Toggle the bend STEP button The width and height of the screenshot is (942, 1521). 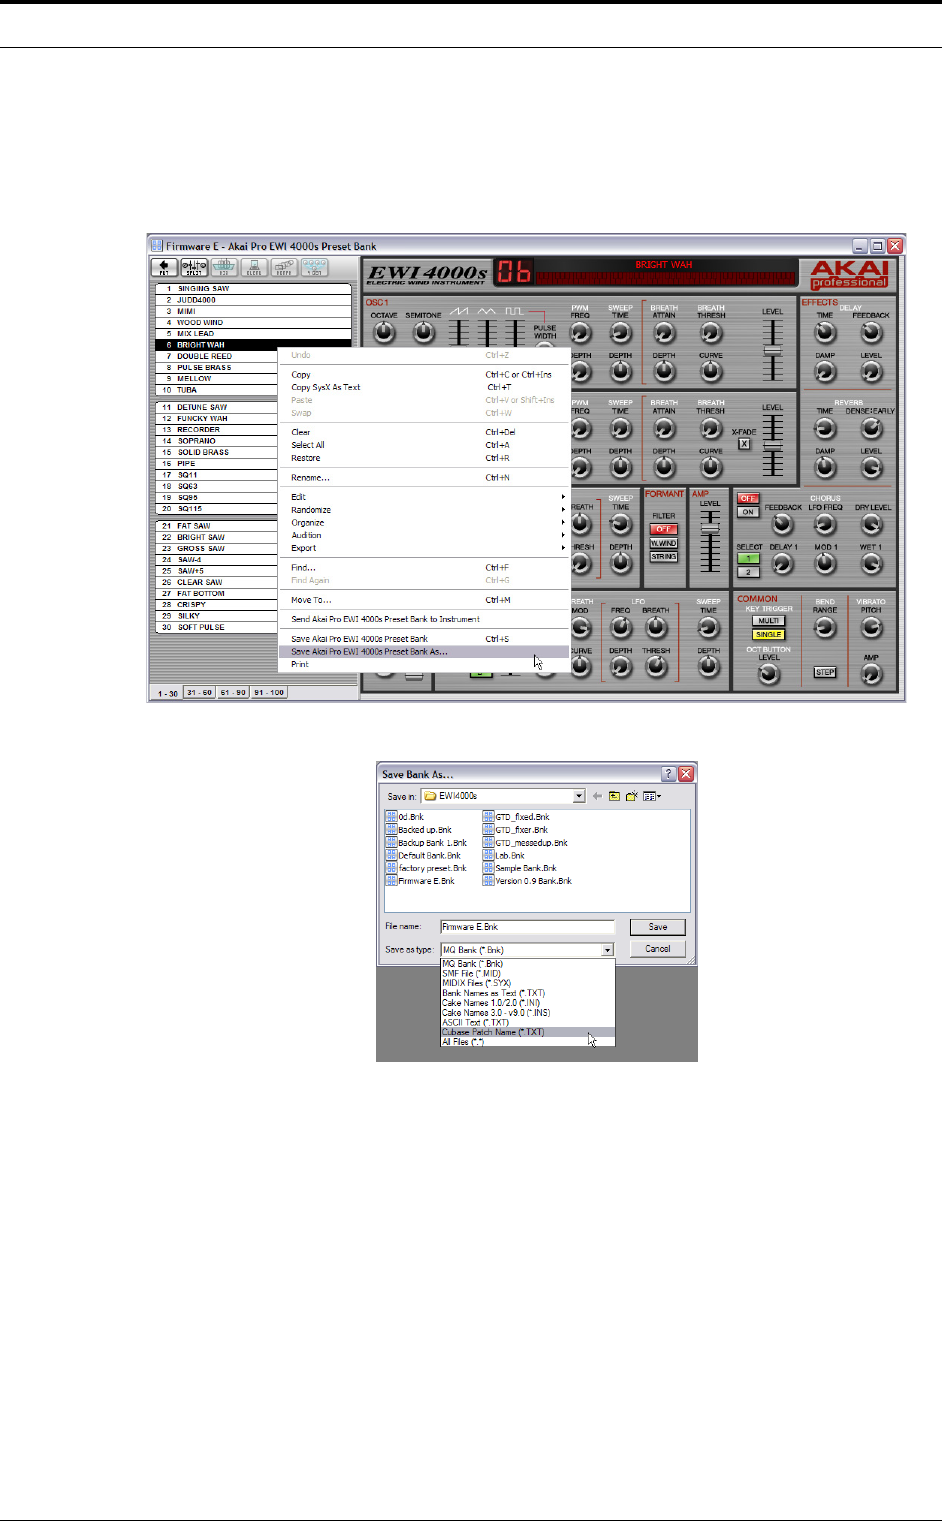[825, 672]
